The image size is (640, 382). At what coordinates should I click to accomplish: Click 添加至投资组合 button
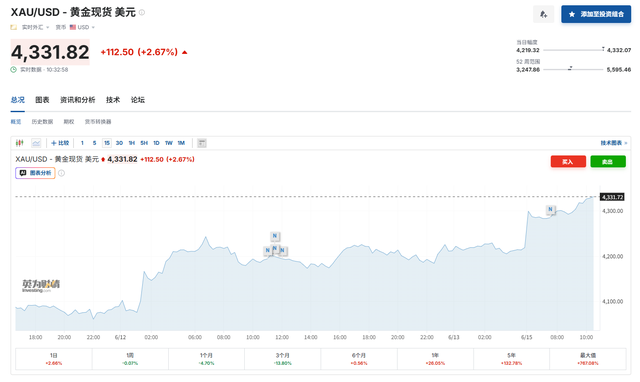point(596,14)
